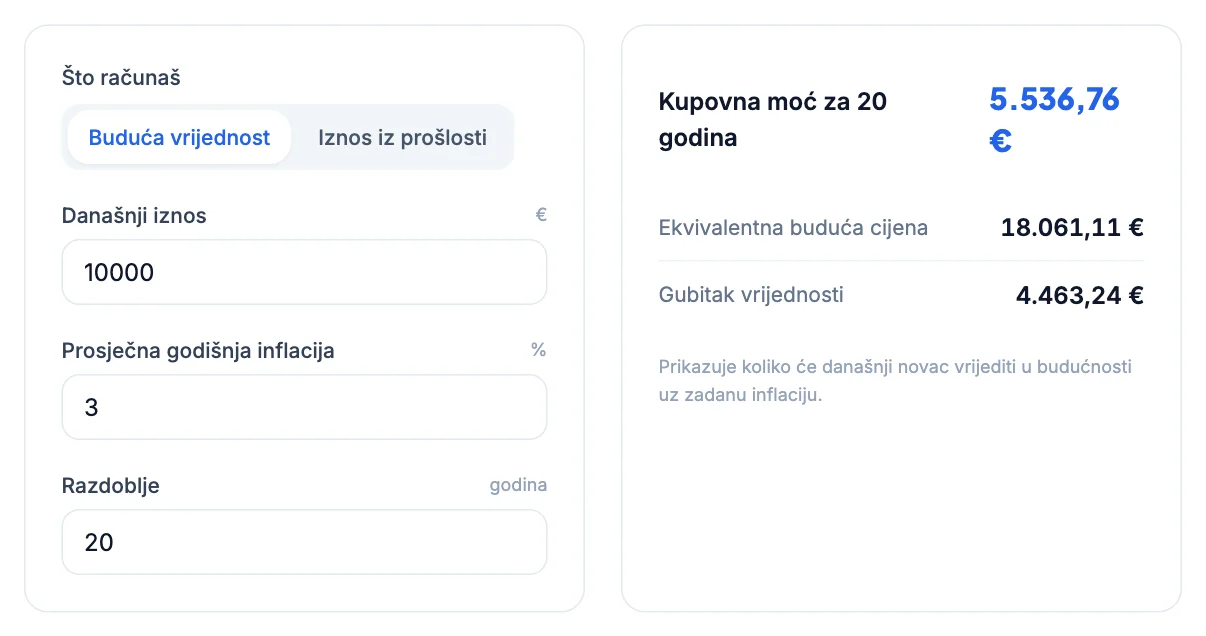Viewport: 1206px width, 636px height.
Task: Click the Razdoblje label
Action: pos(111,486)
